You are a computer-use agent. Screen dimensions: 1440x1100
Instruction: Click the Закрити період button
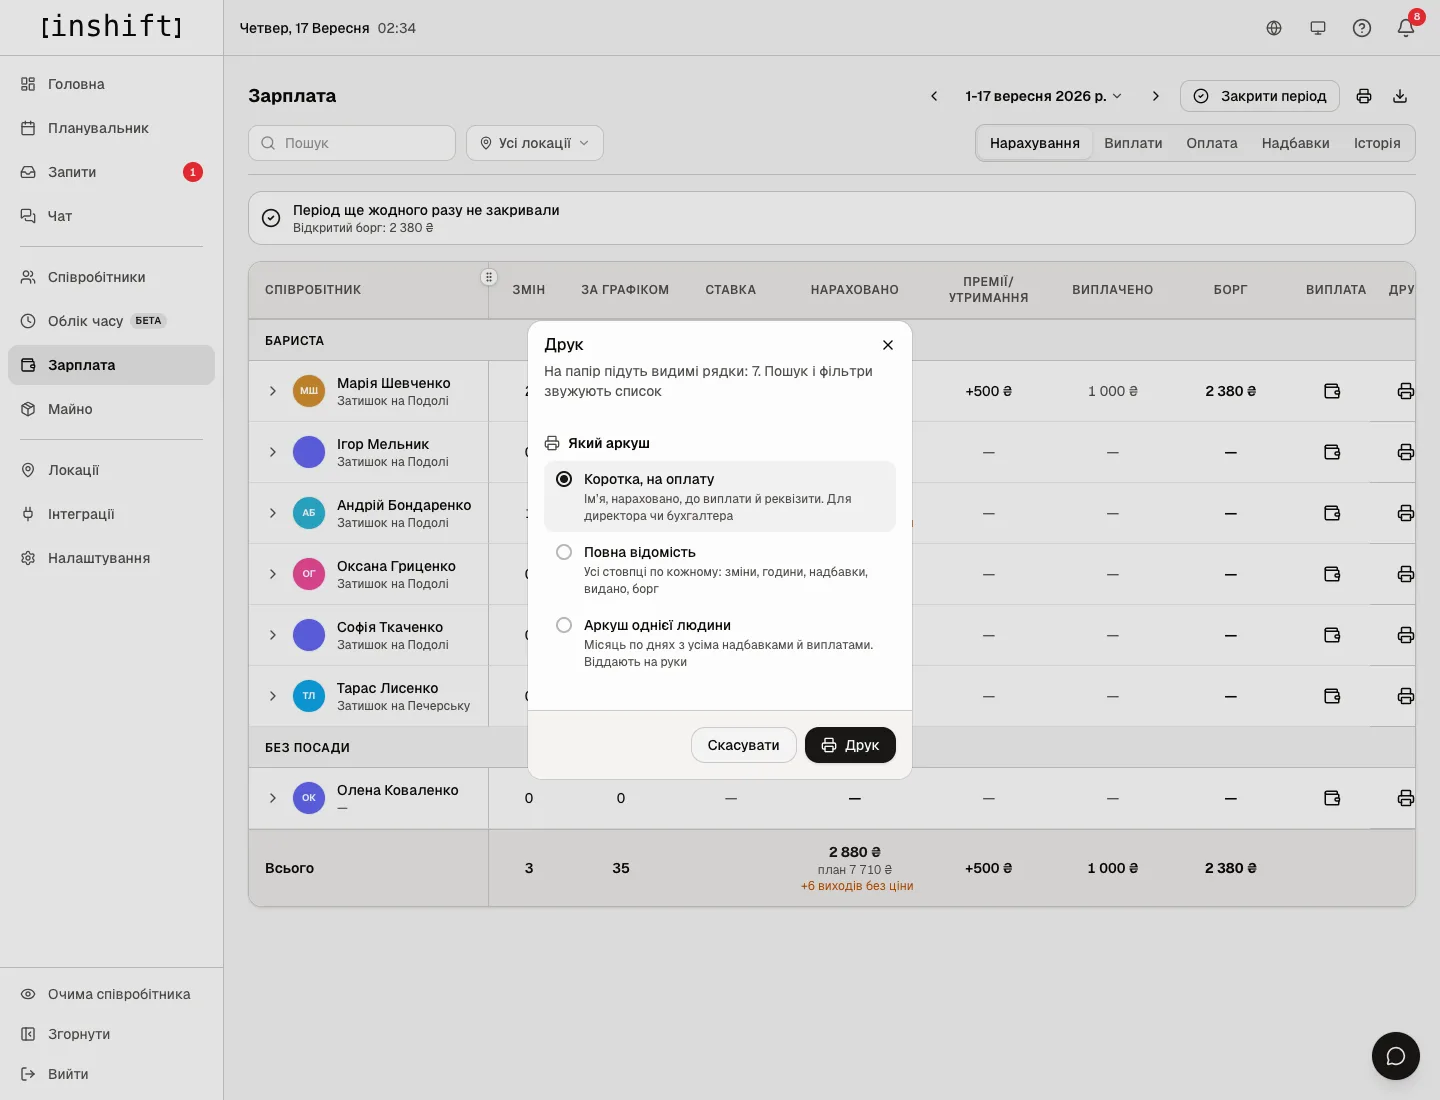click(x=1260, y=96)
